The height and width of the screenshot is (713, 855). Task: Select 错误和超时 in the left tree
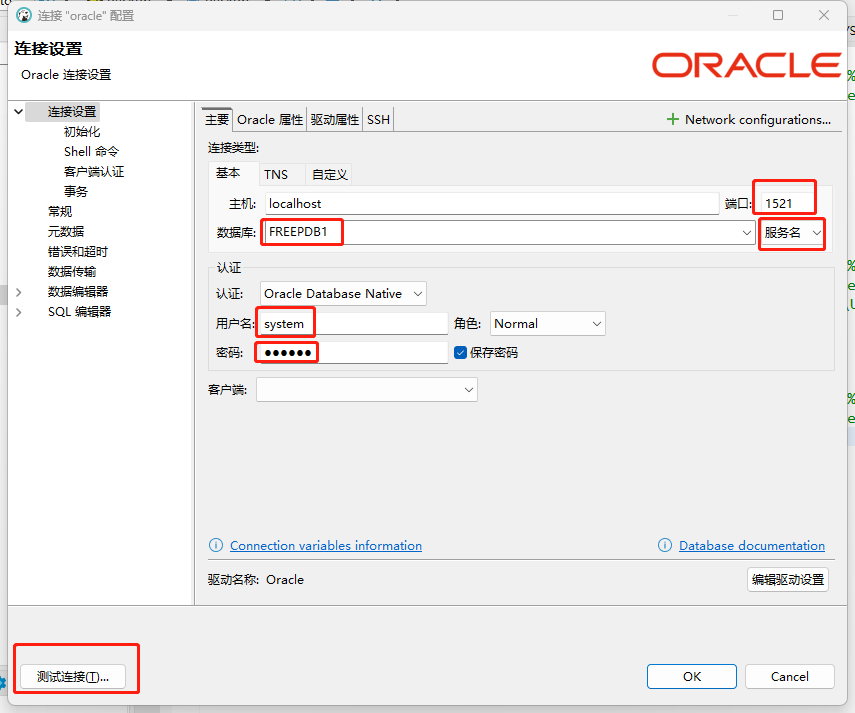click(x=78, y=252)
